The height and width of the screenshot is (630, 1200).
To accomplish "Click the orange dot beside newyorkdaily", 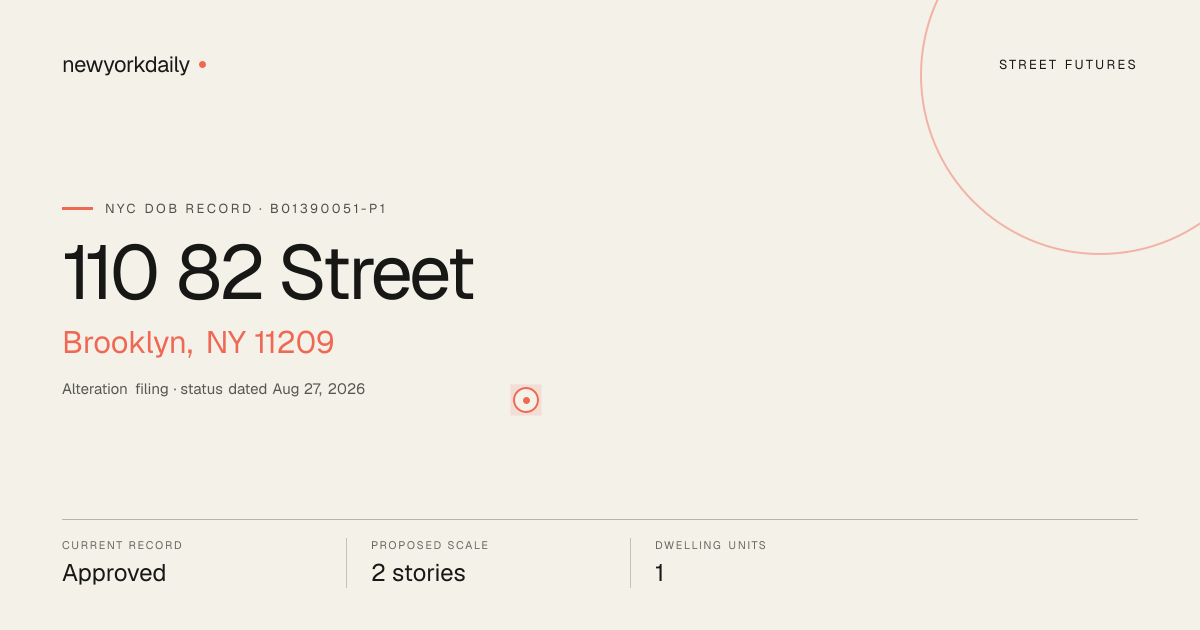I will (202, 65).
